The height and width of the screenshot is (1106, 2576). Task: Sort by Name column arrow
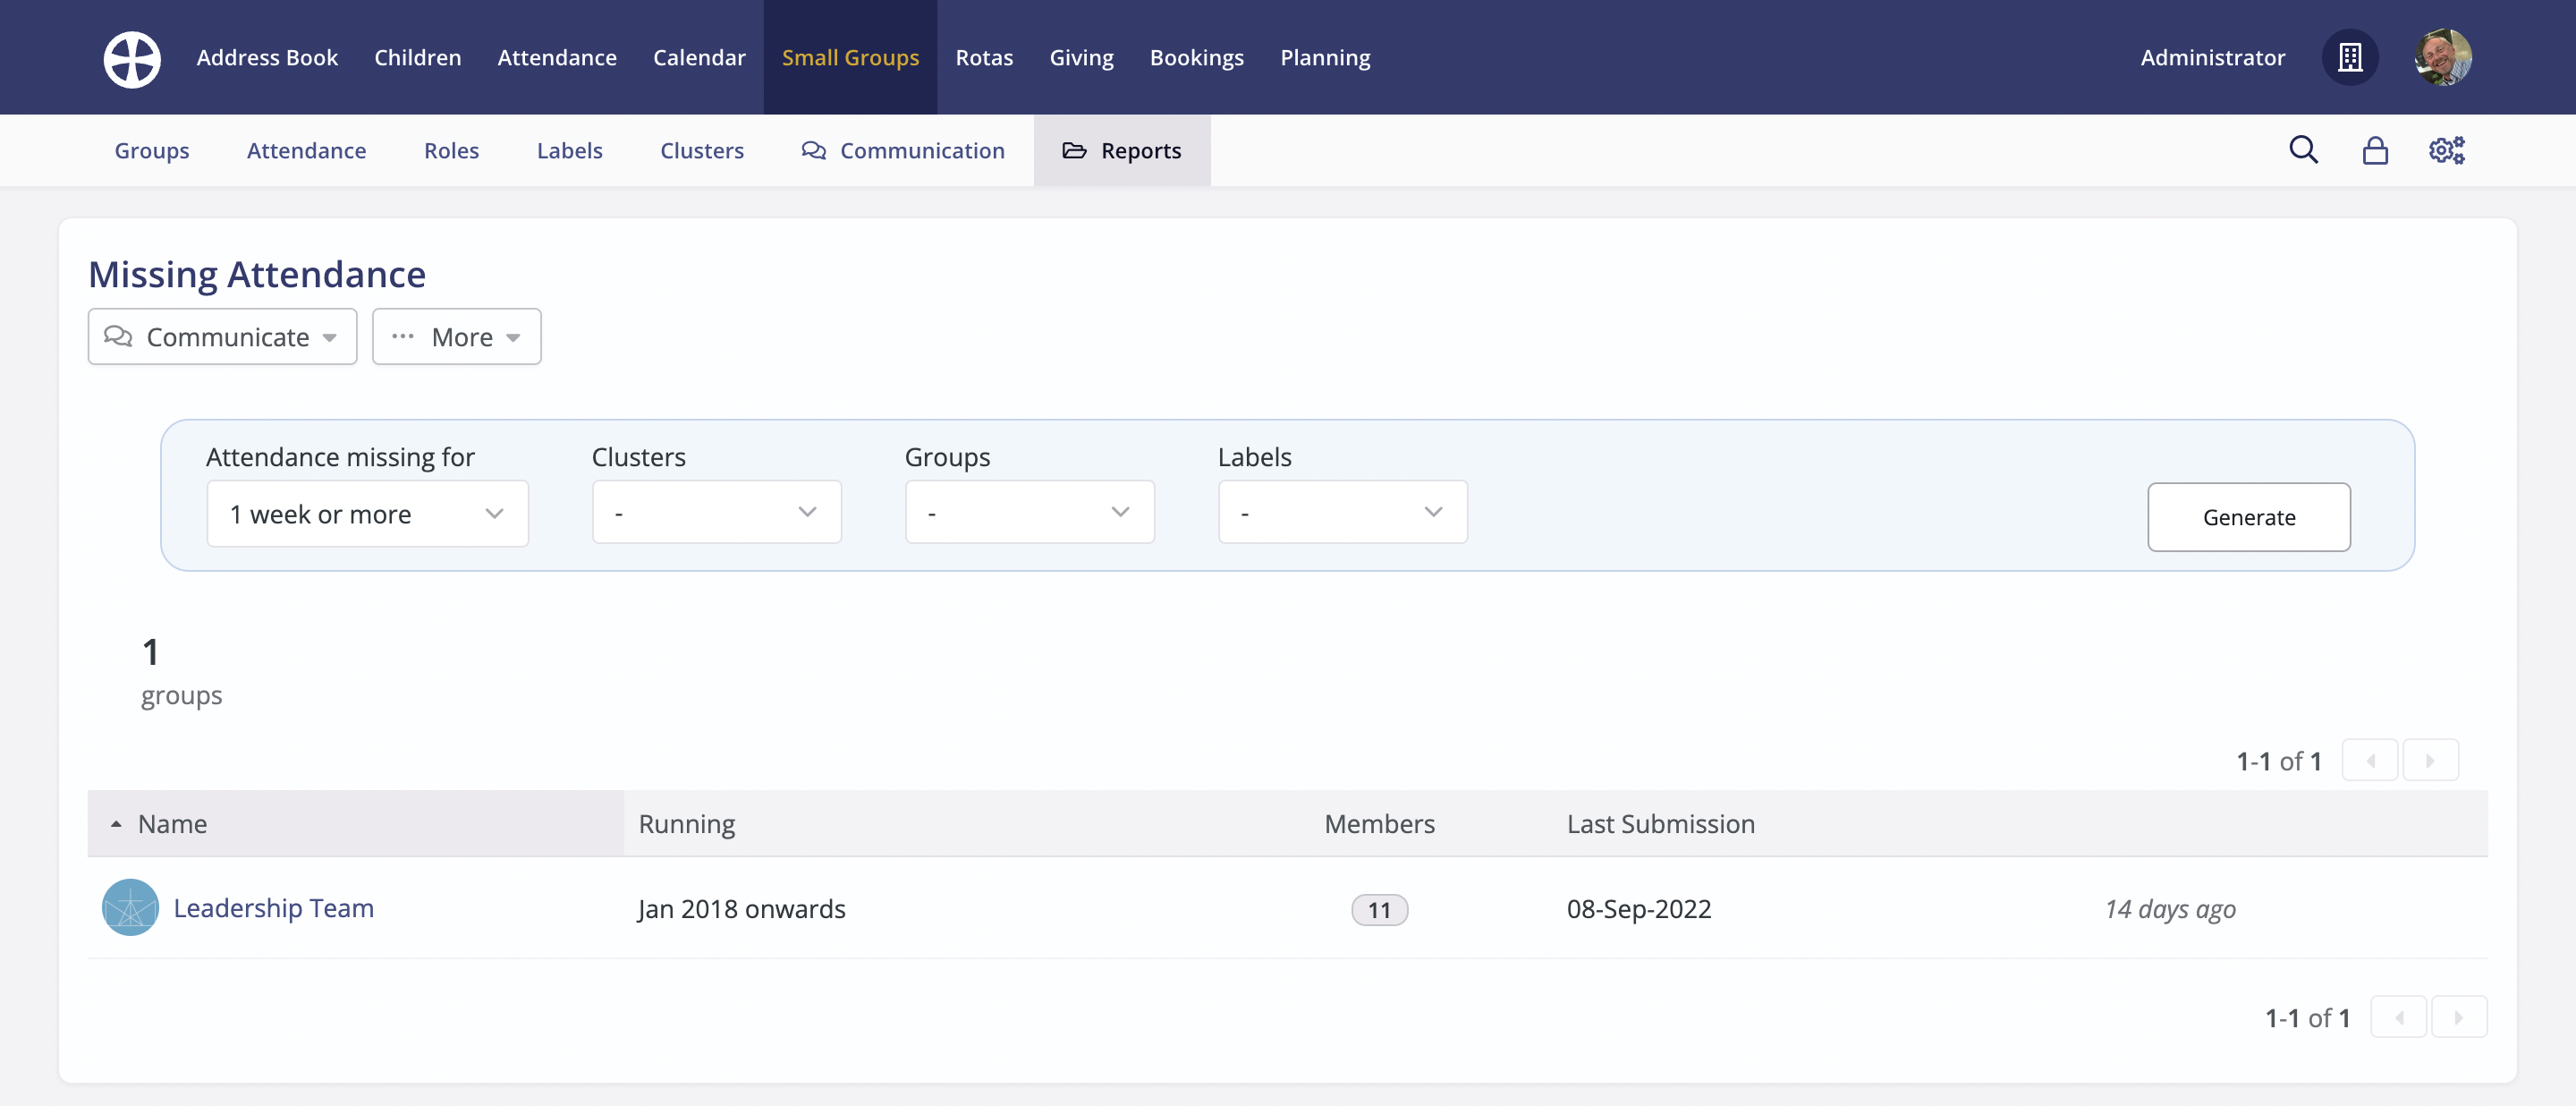(117, 824)
